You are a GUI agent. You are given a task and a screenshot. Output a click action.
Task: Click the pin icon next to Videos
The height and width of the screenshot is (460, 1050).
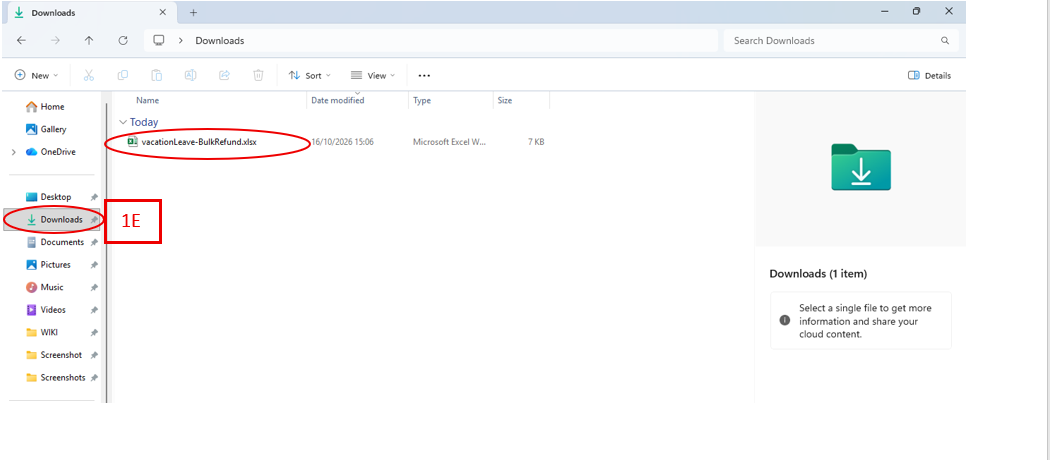click(x=94, y=310)
